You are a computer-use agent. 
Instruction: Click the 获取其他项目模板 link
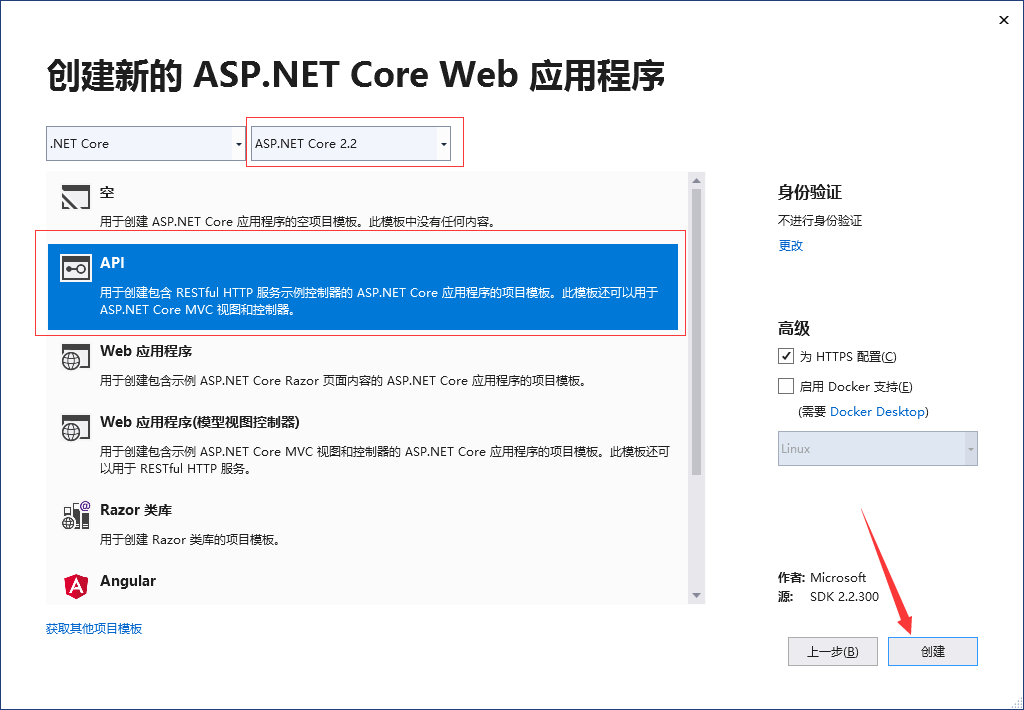pos(94,628)
